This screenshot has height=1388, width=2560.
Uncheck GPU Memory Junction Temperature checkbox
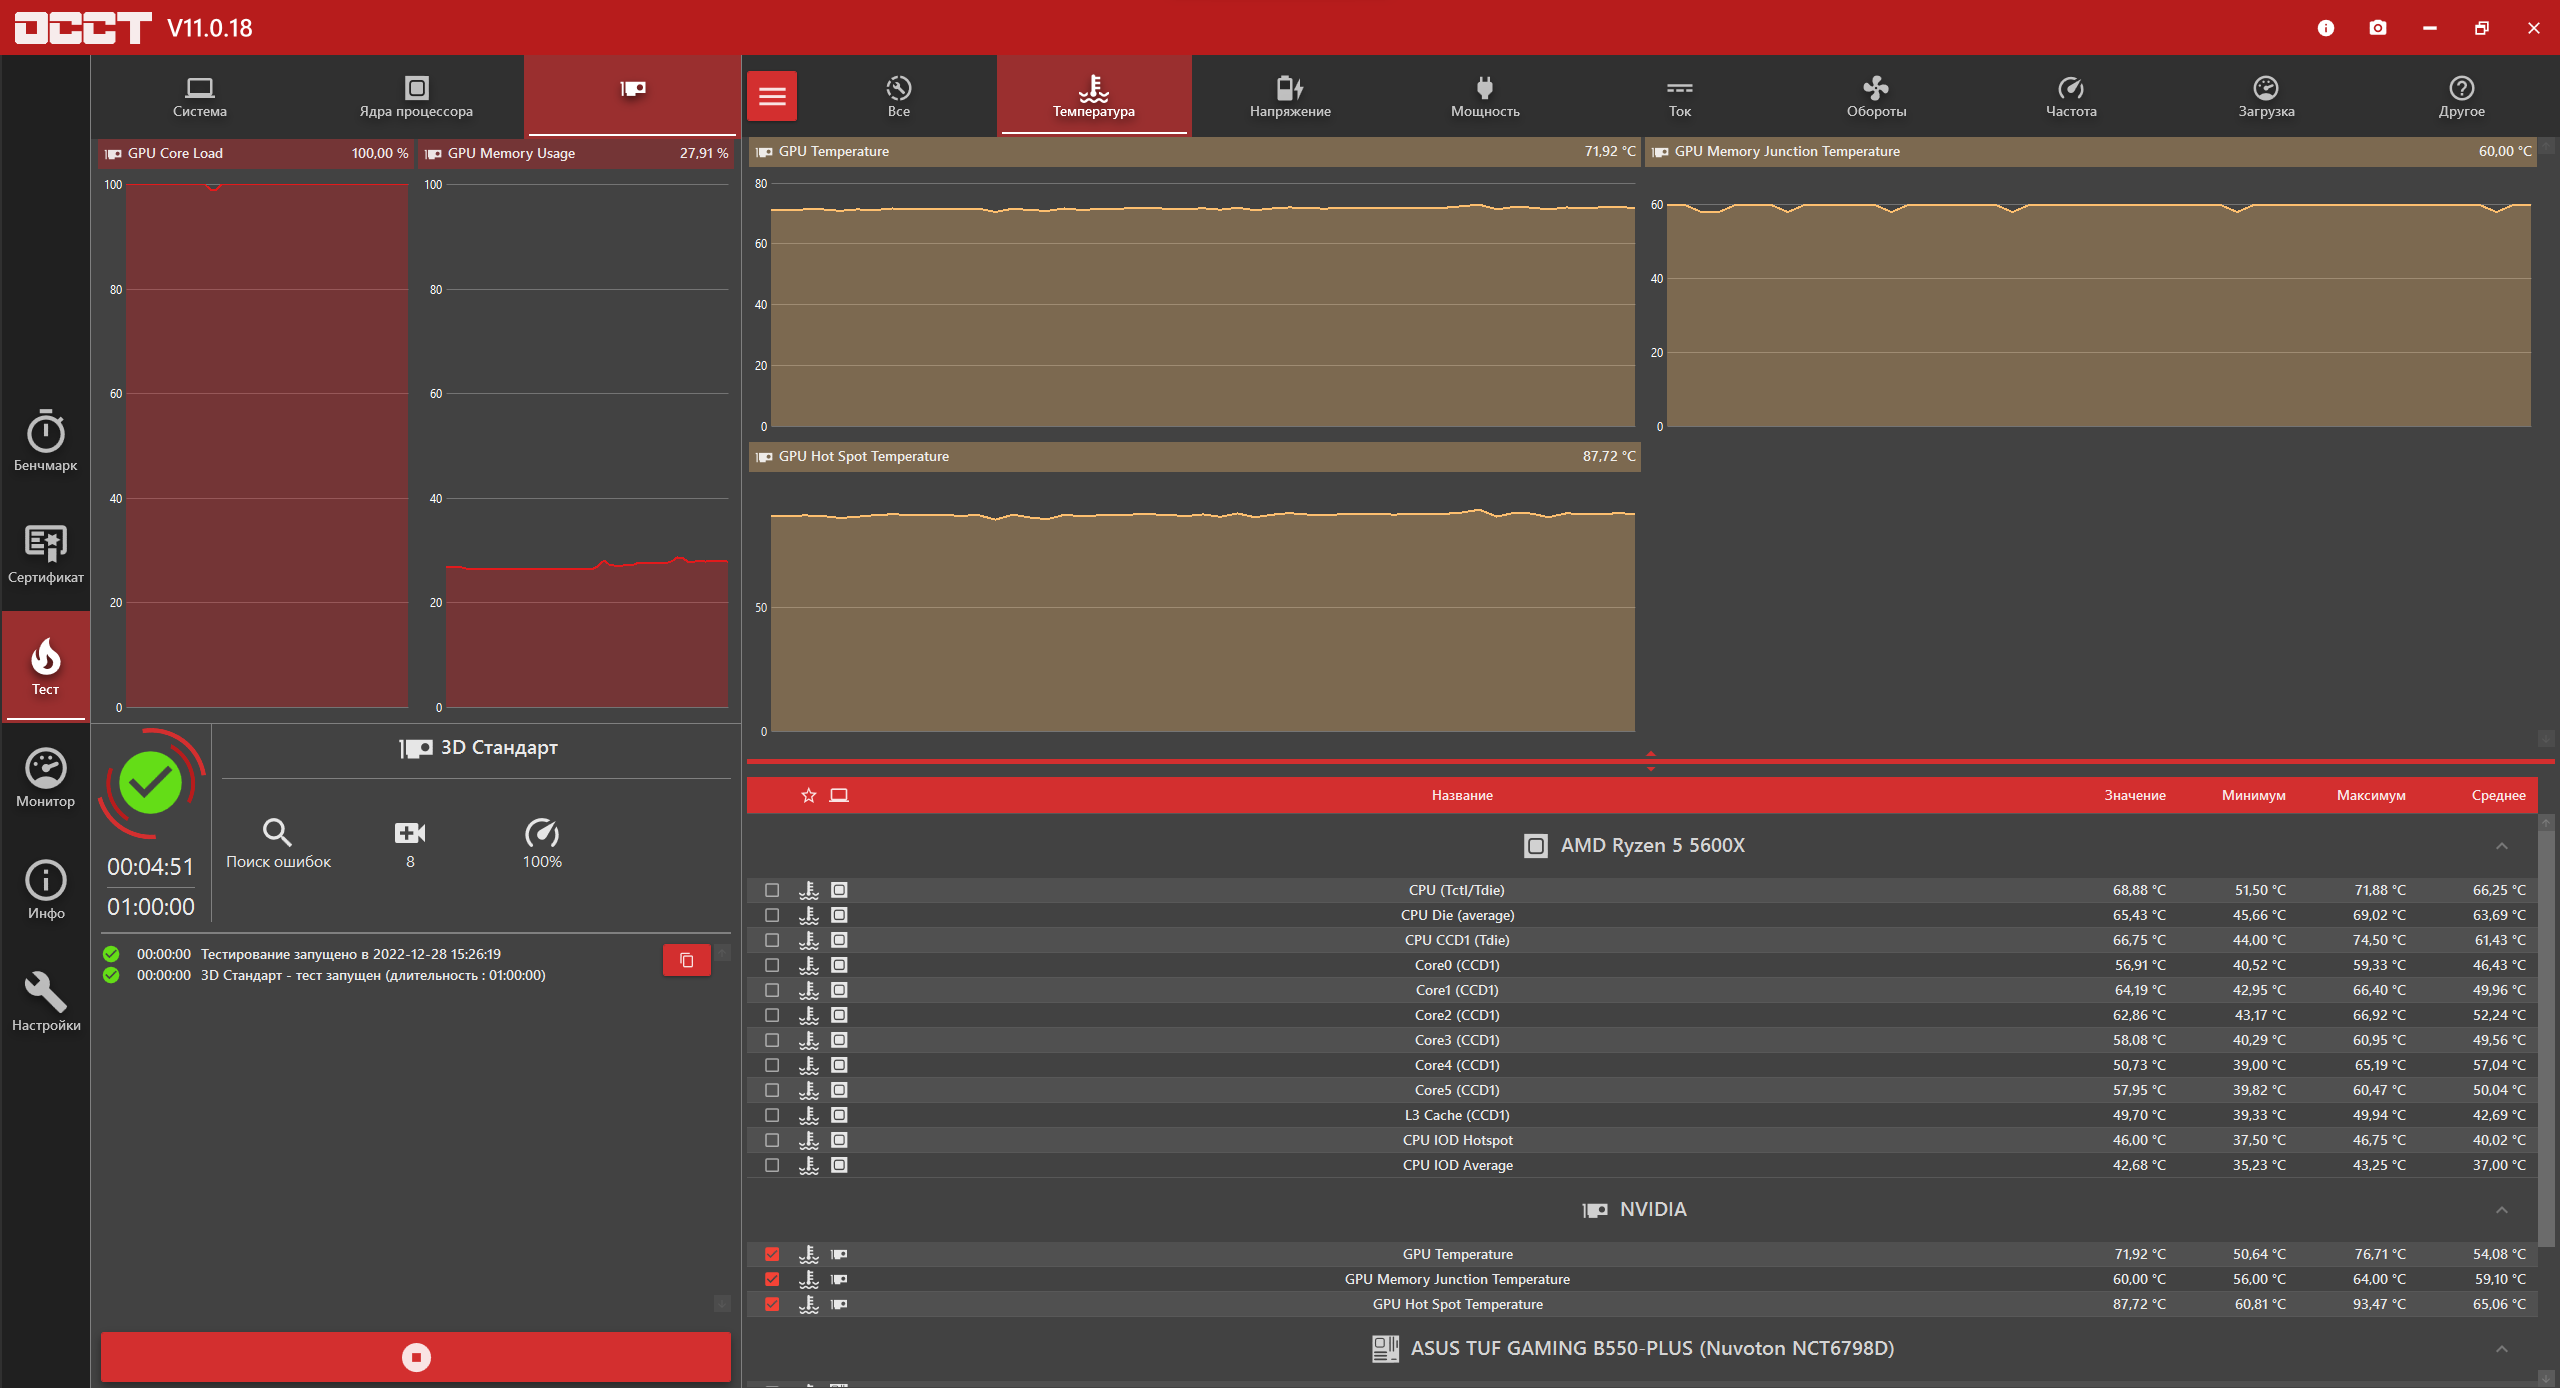[772, 1279]
